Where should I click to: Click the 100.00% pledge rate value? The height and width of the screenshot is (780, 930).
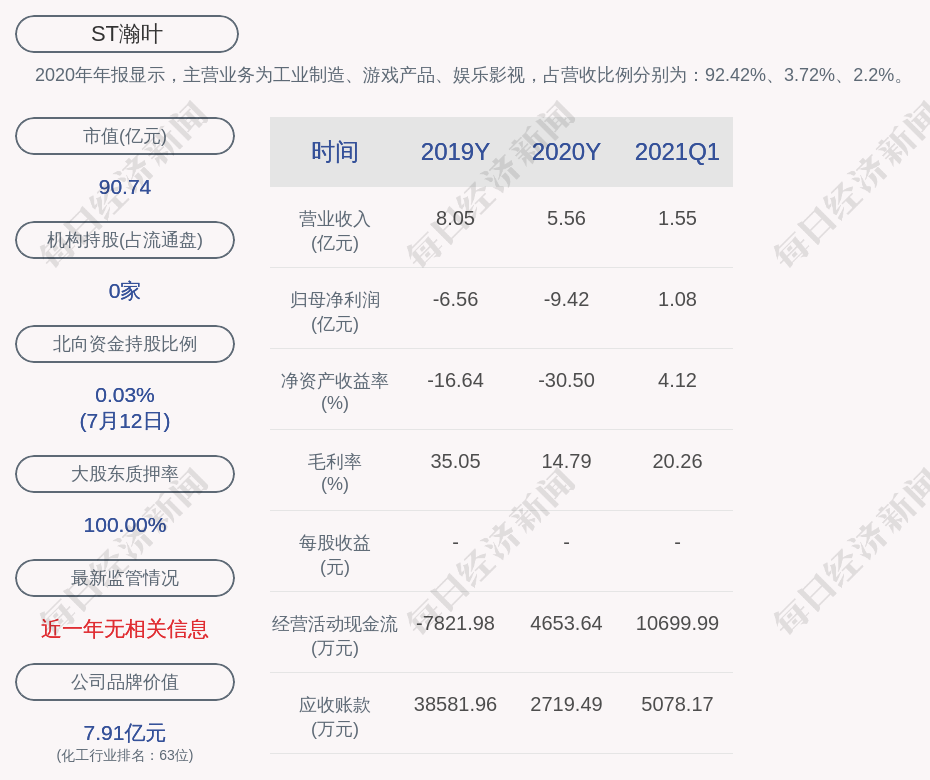124,523
